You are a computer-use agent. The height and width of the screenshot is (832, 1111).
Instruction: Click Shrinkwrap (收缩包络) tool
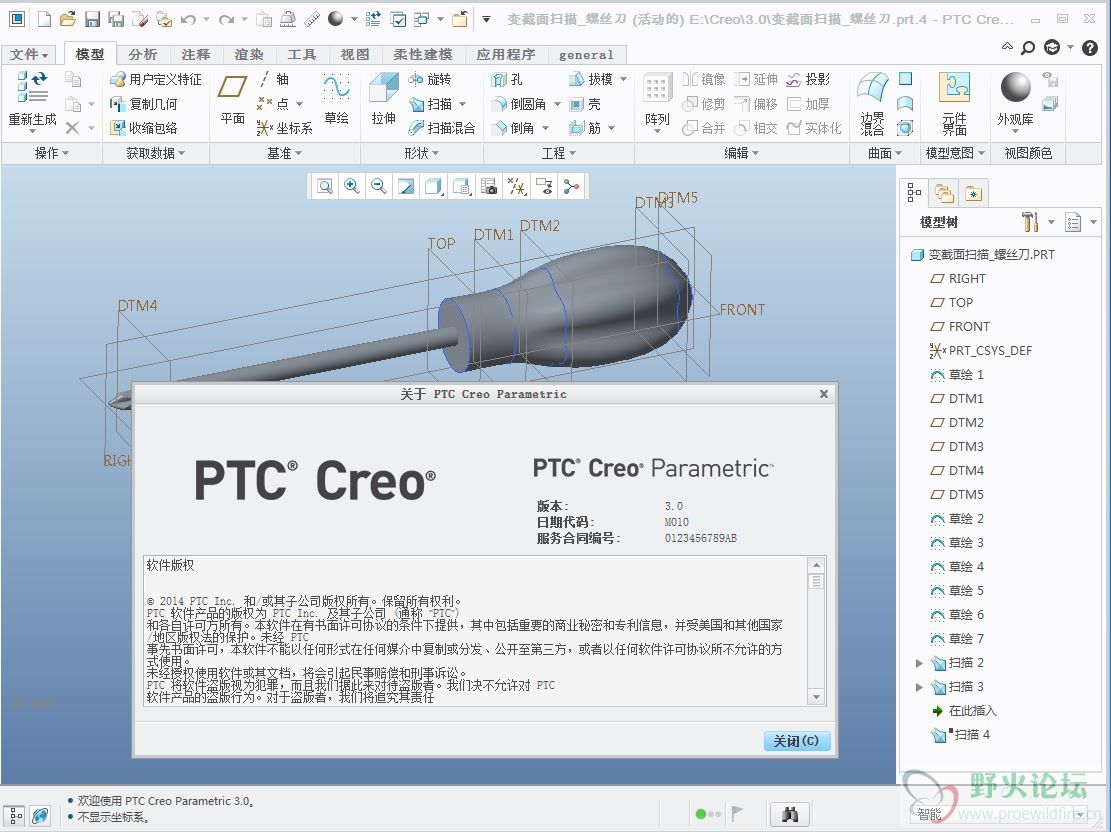[x=144, y=128]
